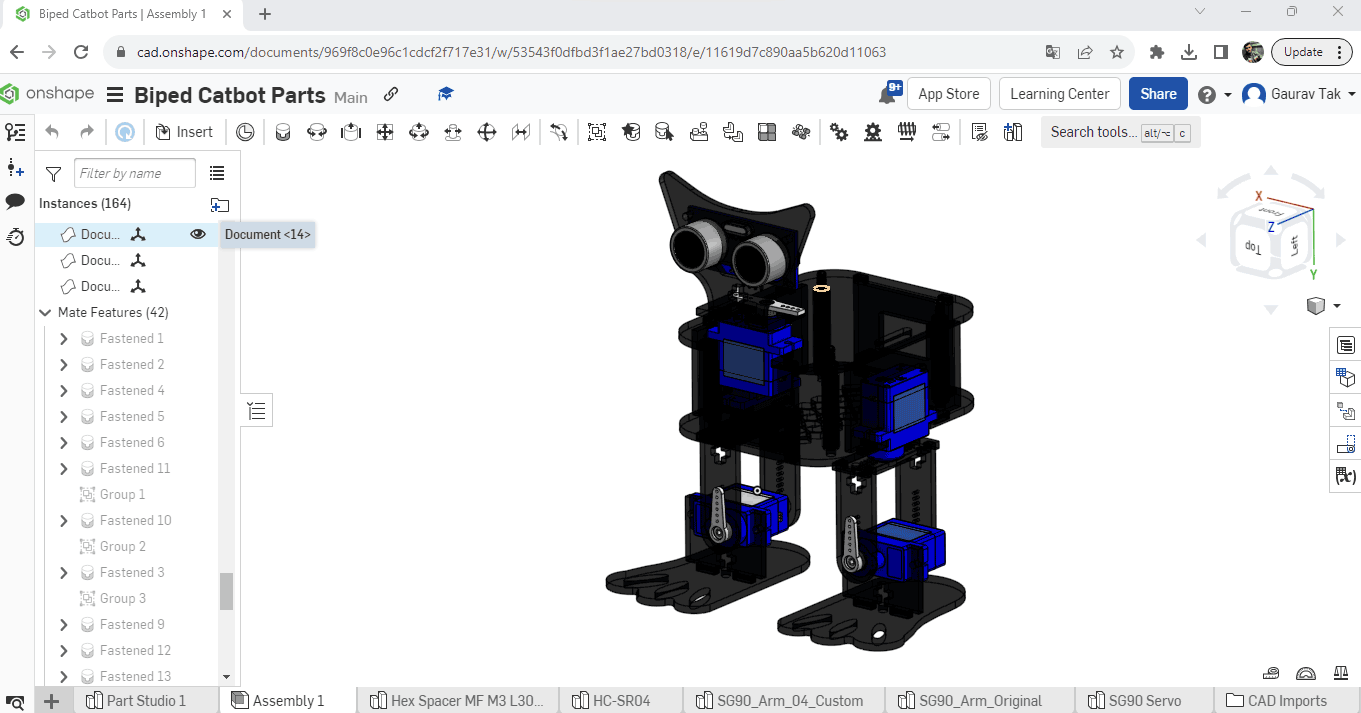Screen dimensions: 1361x713
Task: Select the Parallel mate tool
Action: (x=521, y=132)
